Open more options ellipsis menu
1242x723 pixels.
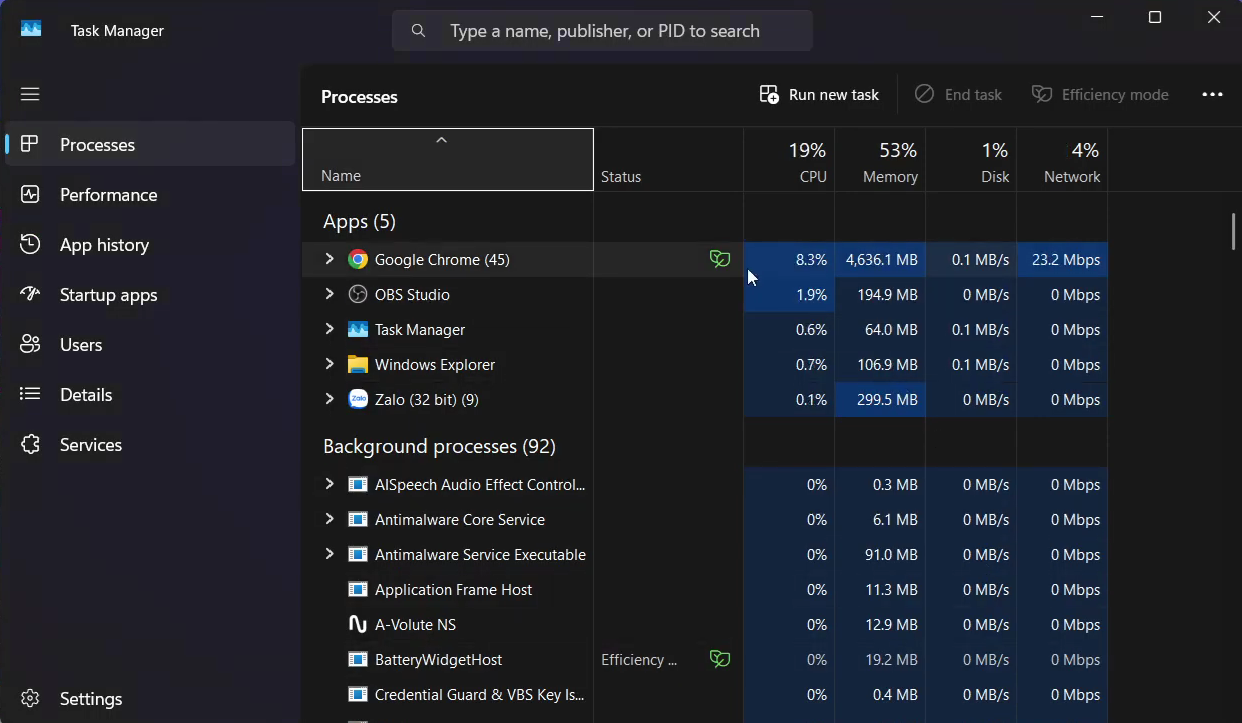point(1212,95)
